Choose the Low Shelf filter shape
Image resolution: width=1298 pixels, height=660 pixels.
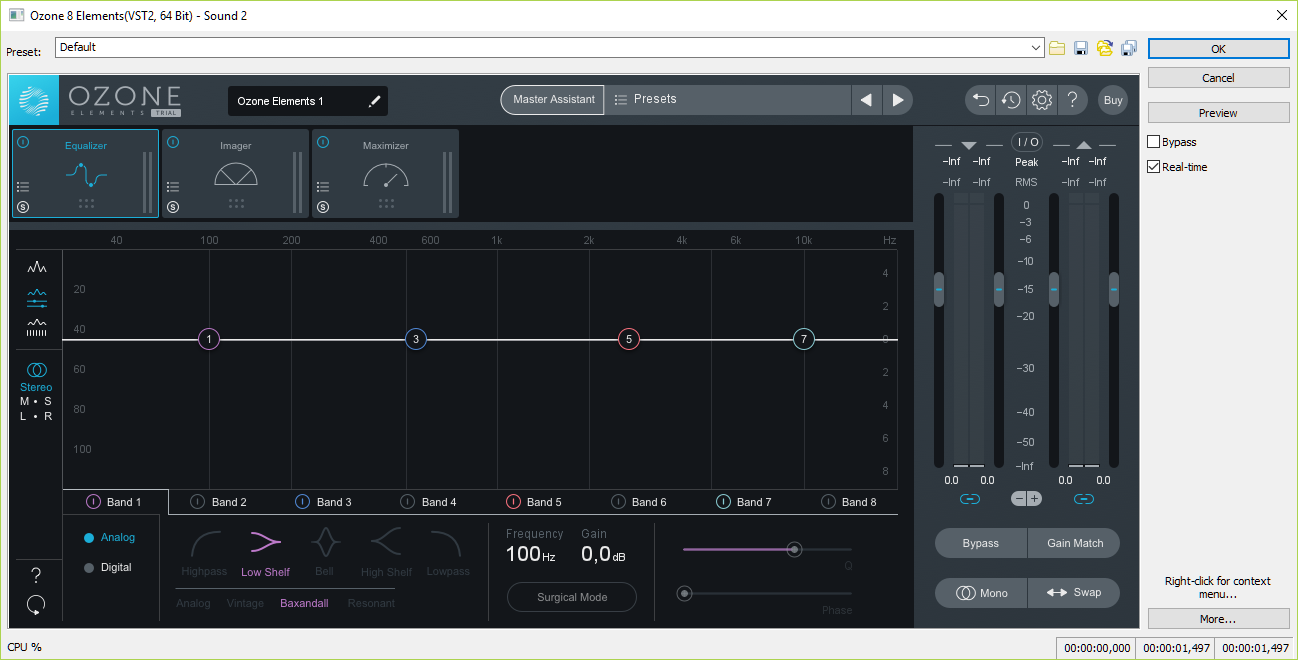tap(265, 553)
